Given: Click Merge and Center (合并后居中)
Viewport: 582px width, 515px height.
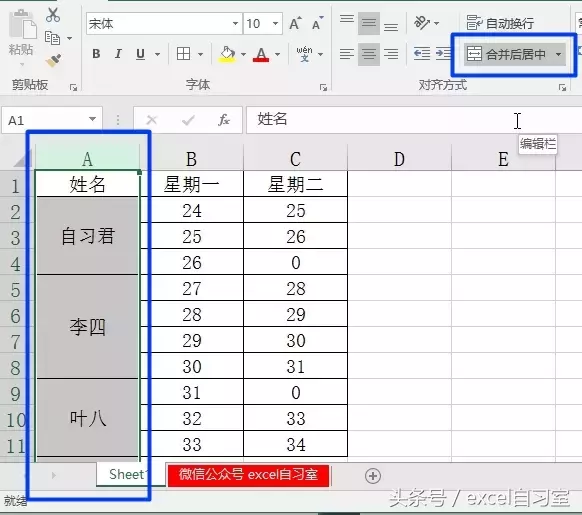Looking at the screenshot, I should pyautogui.click(x=506, y=55).
